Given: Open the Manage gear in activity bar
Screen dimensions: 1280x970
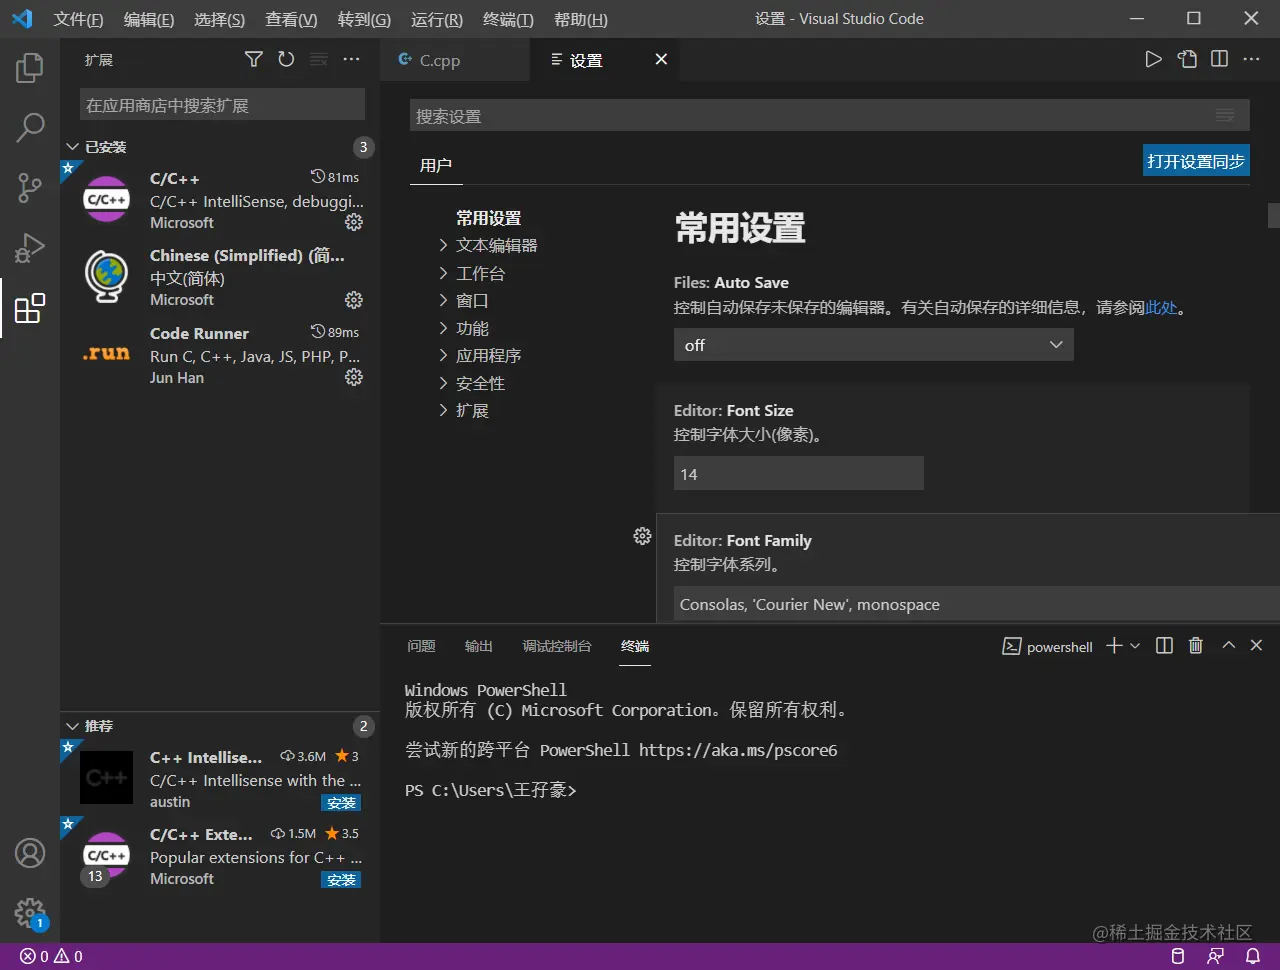Looking at the screenshot, I should coord(30,912).
